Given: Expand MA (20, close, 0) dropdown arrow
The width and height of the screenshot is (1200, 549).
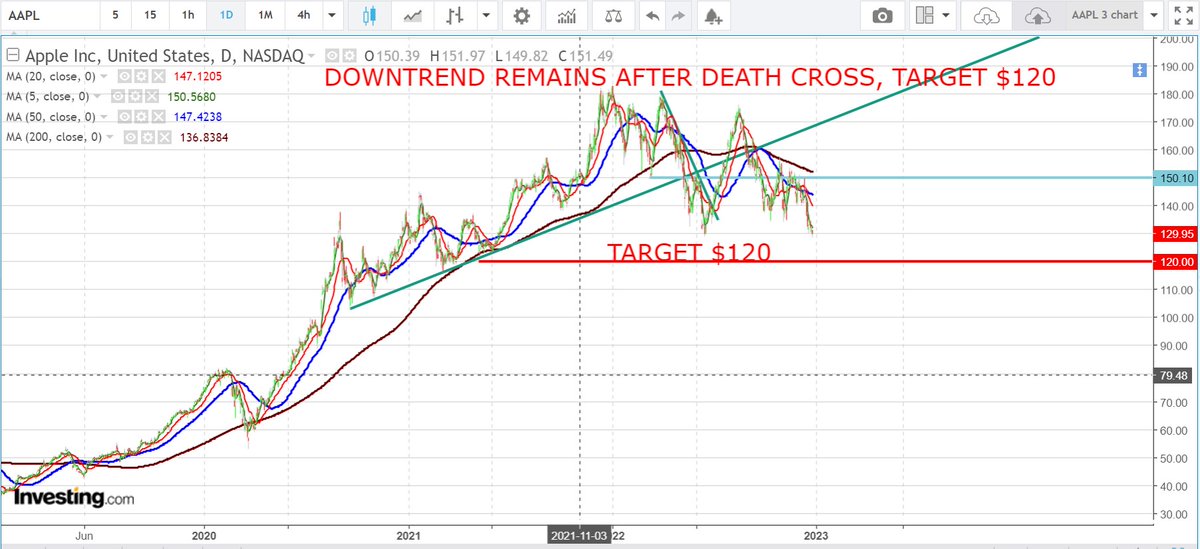Looking at the screenshot, I should 104,77.
